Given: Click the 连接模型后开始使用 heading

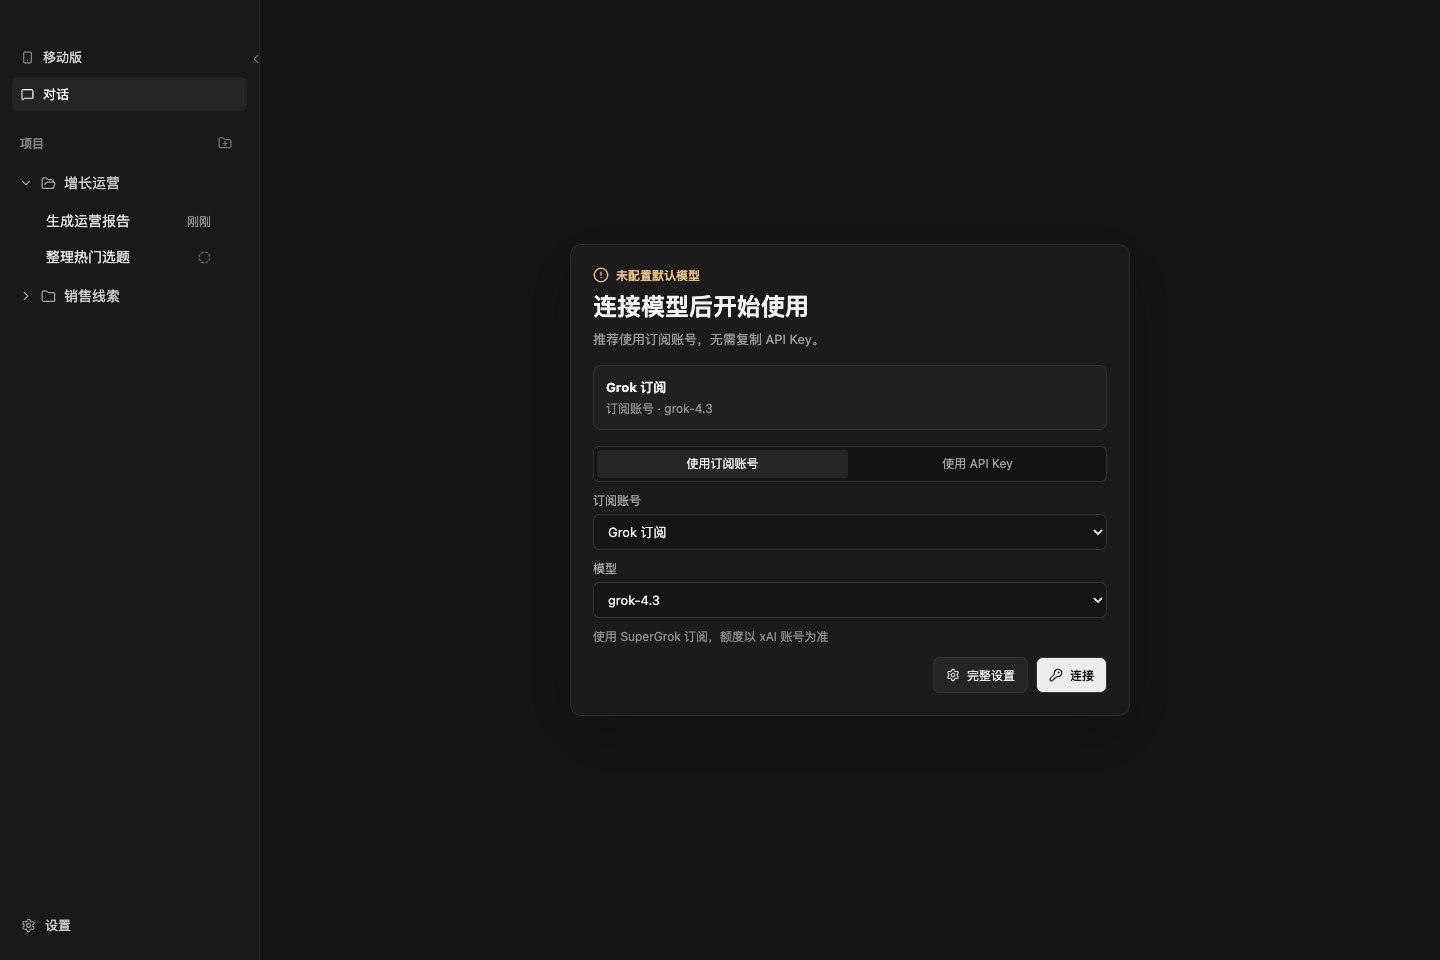Looking at the screenshot, I should tap(700, 306).
